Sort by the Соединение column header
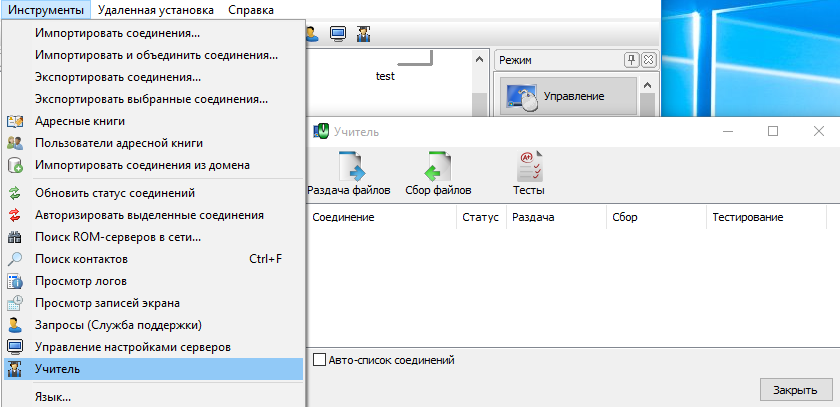The image size is (840, 407). (382, 217)
